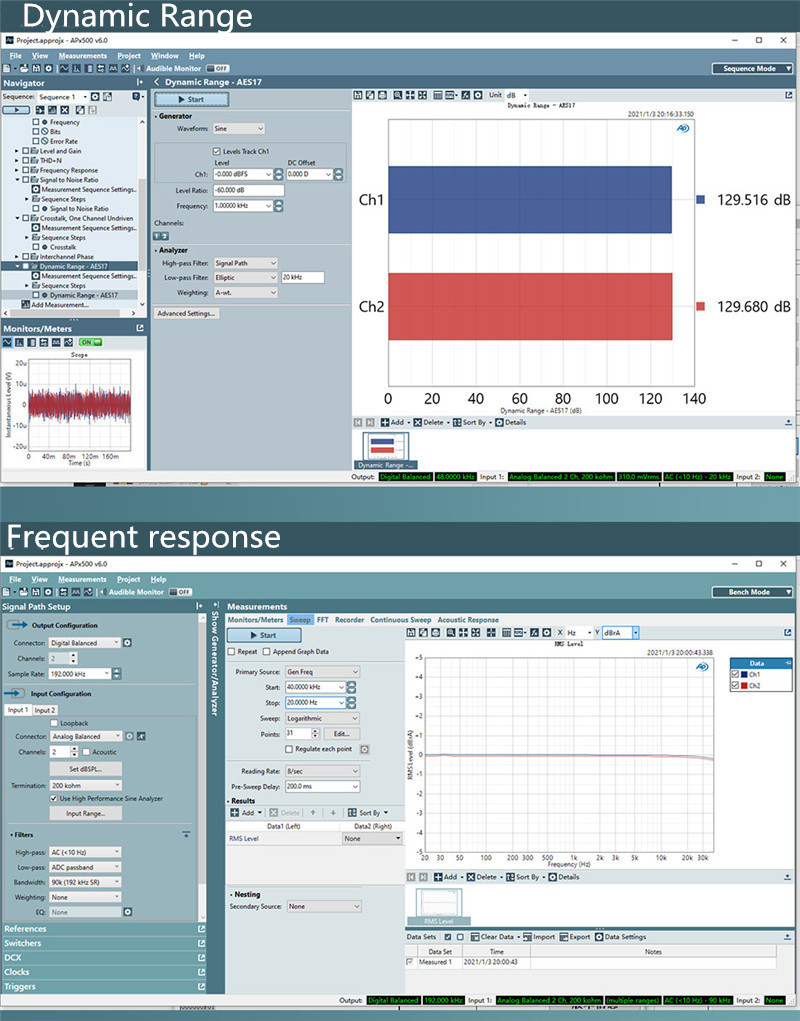Click the Delete icon below the dynamic range graph
800x1021 pixels.
tap(417, 423)
